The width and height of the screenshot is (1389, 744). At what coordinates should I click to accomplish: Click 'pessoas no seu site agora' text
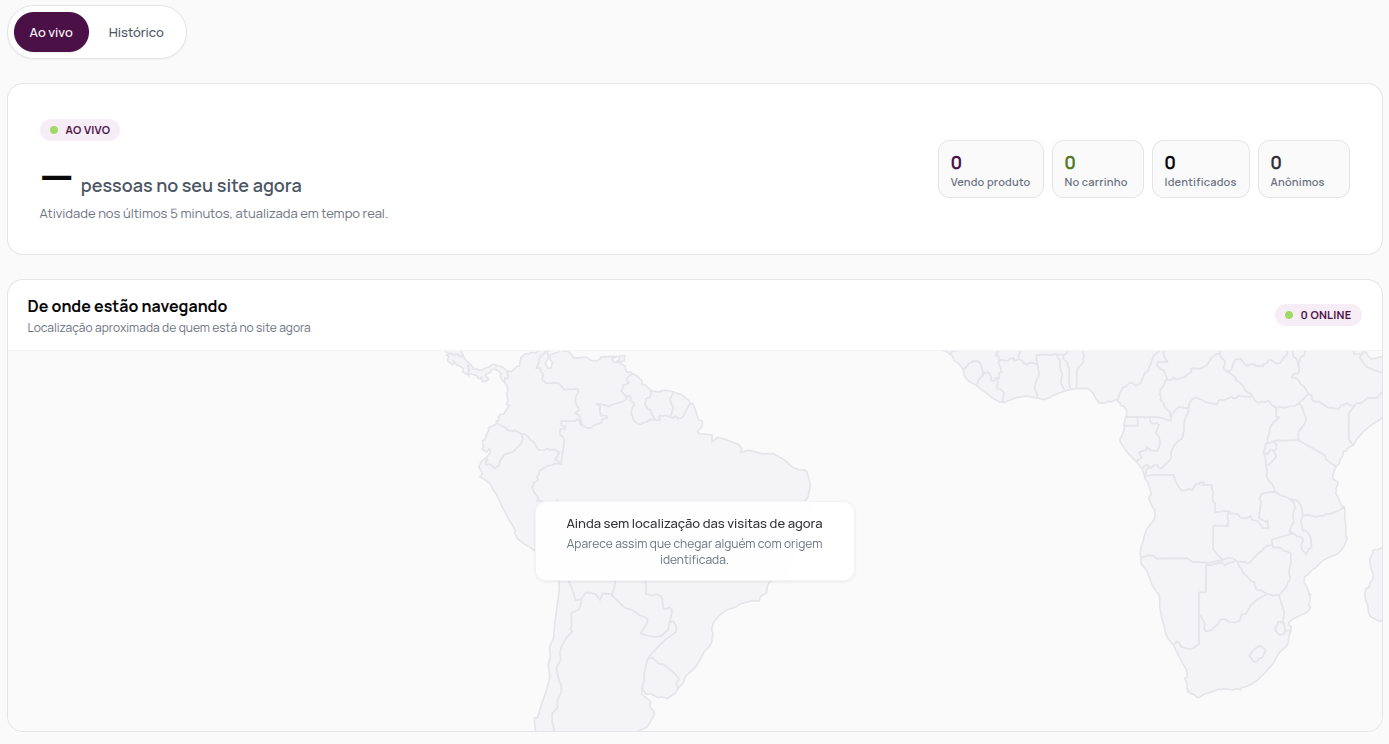(191, 186)
